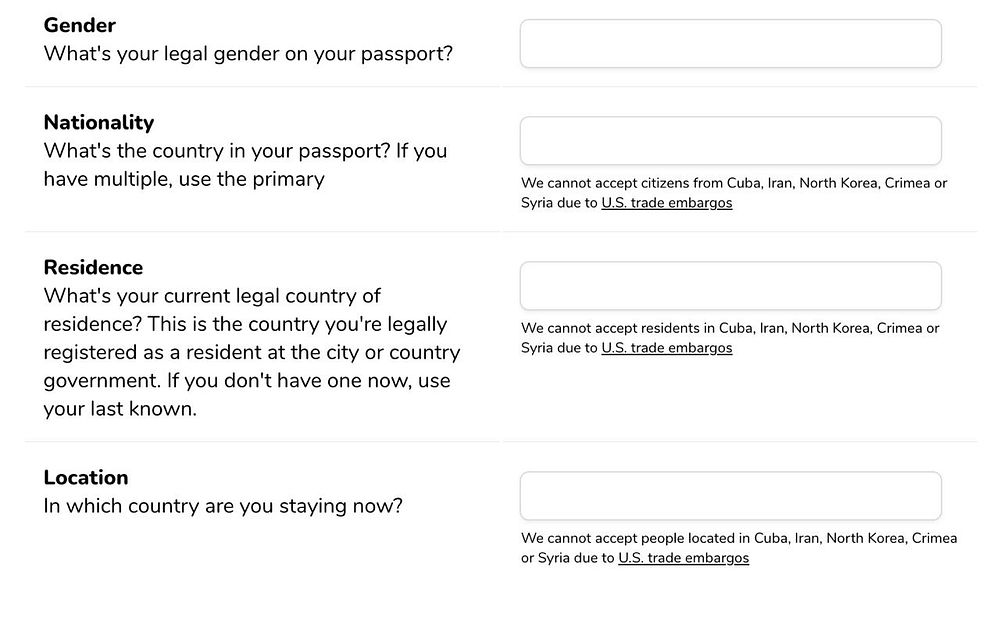Click the bold Nationality heading
Viewport: 1000px width, 617px height.
[x=99, y=122]
